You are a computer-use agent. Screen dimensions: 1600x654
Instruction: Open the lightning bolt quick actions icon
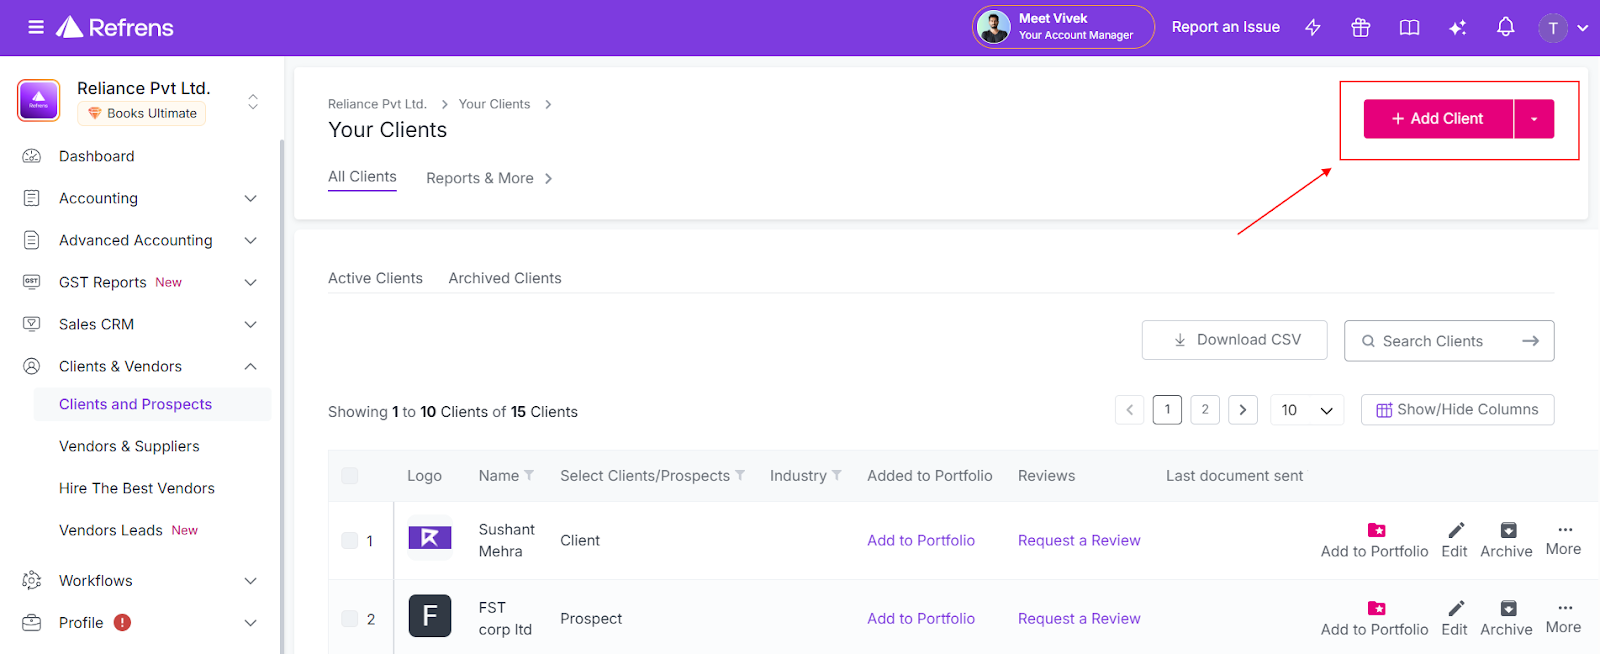click(x=1313, y=28)
